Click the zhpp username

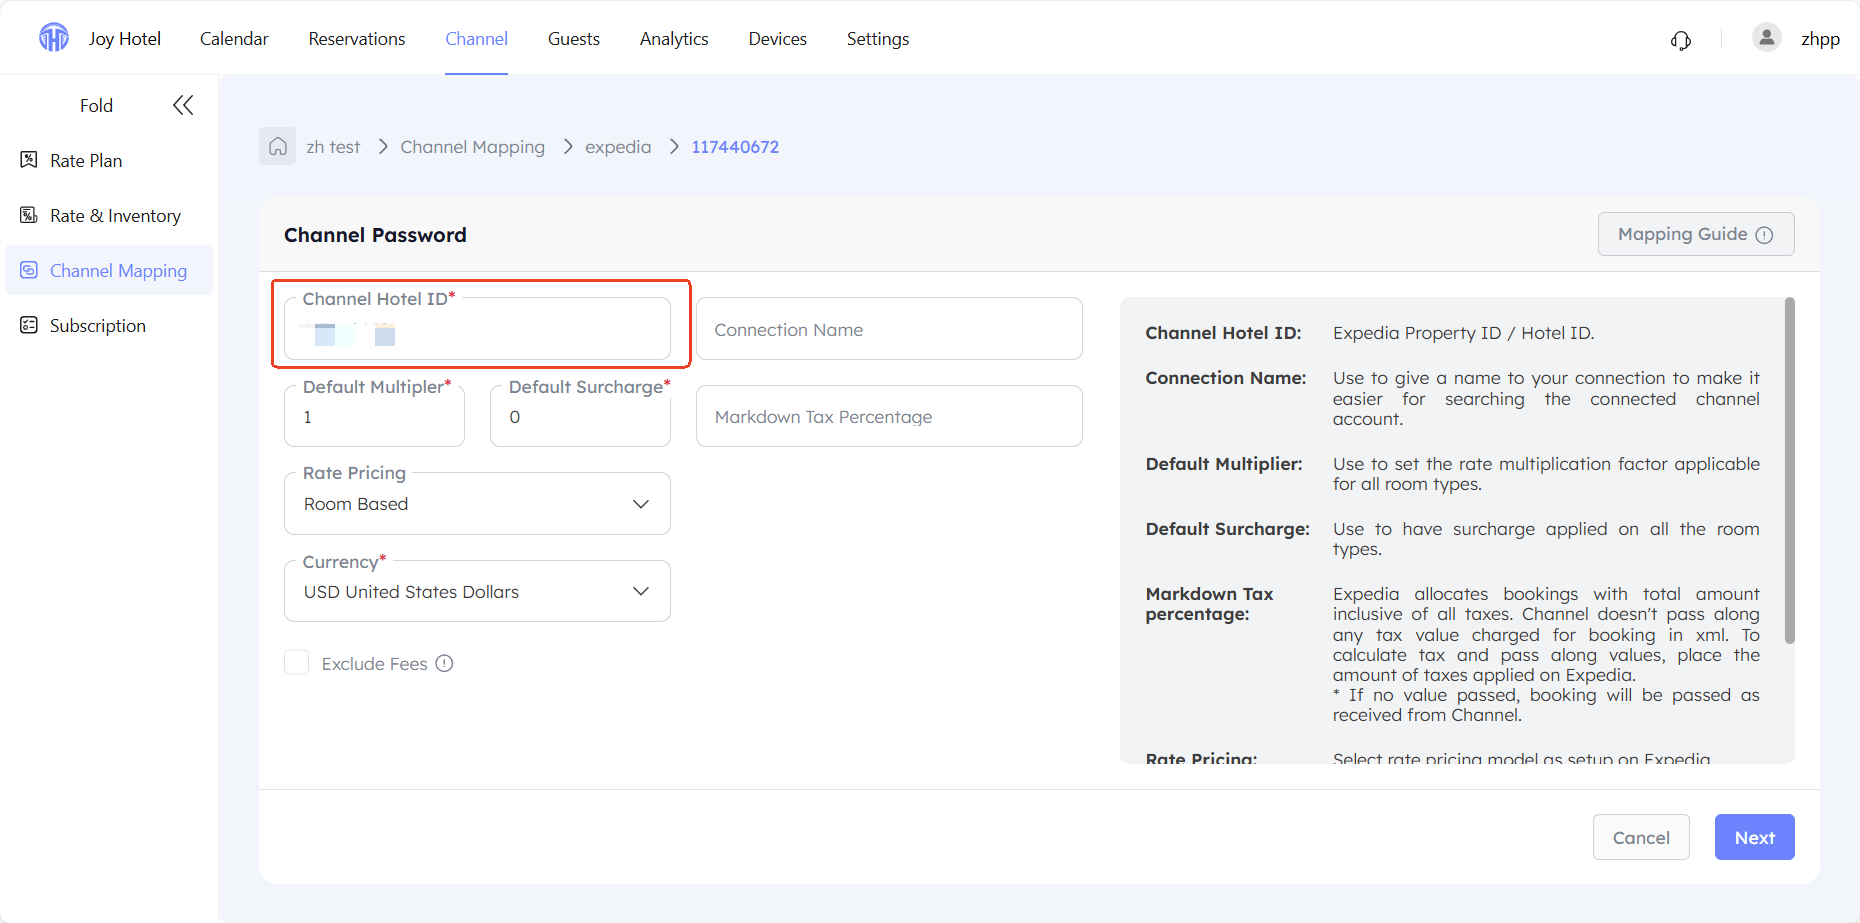coord(1820,39)
